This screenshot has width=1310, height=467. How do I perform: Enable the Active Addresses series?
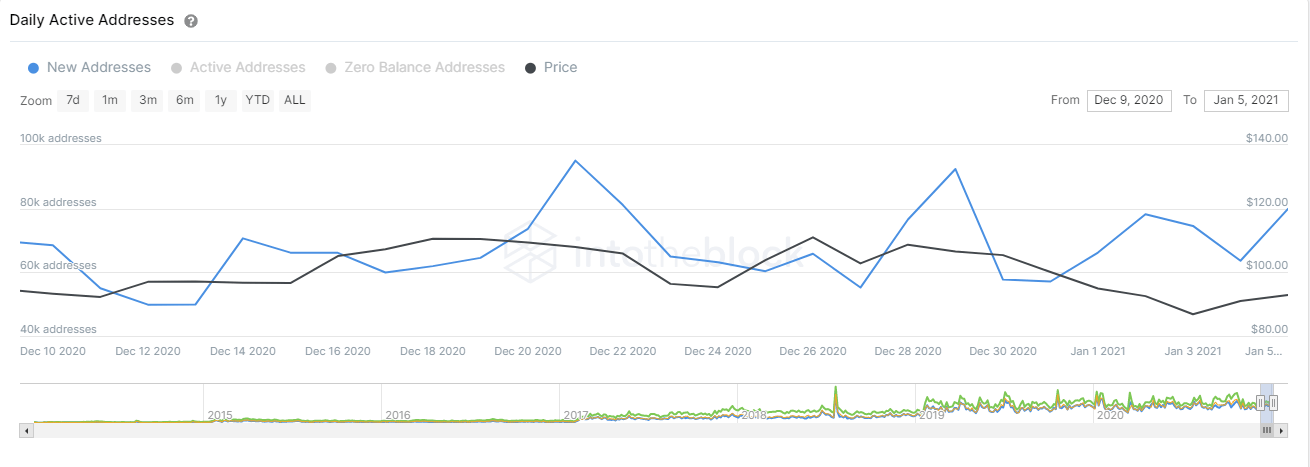pos(238,68)
